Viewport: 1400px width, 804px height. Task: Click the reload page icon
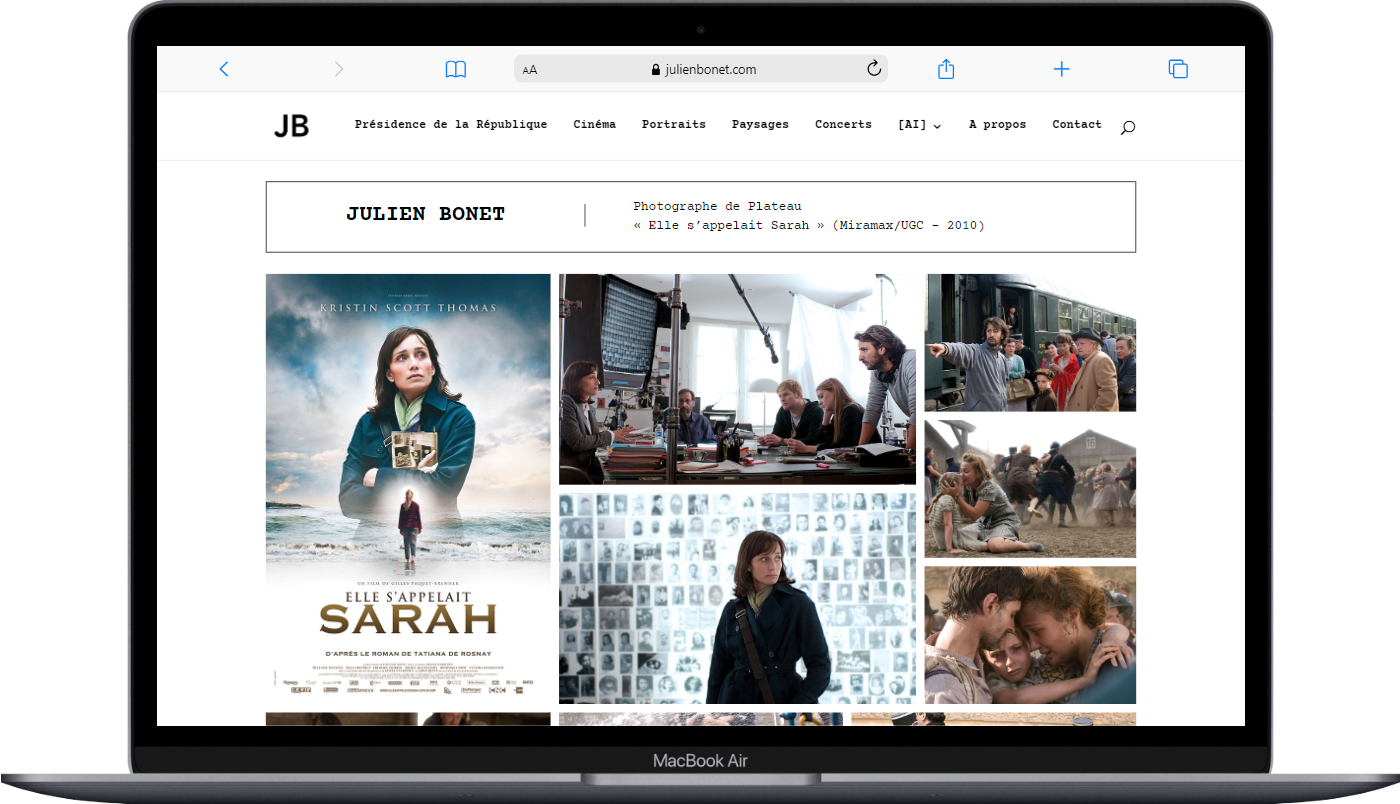[873, 69]
